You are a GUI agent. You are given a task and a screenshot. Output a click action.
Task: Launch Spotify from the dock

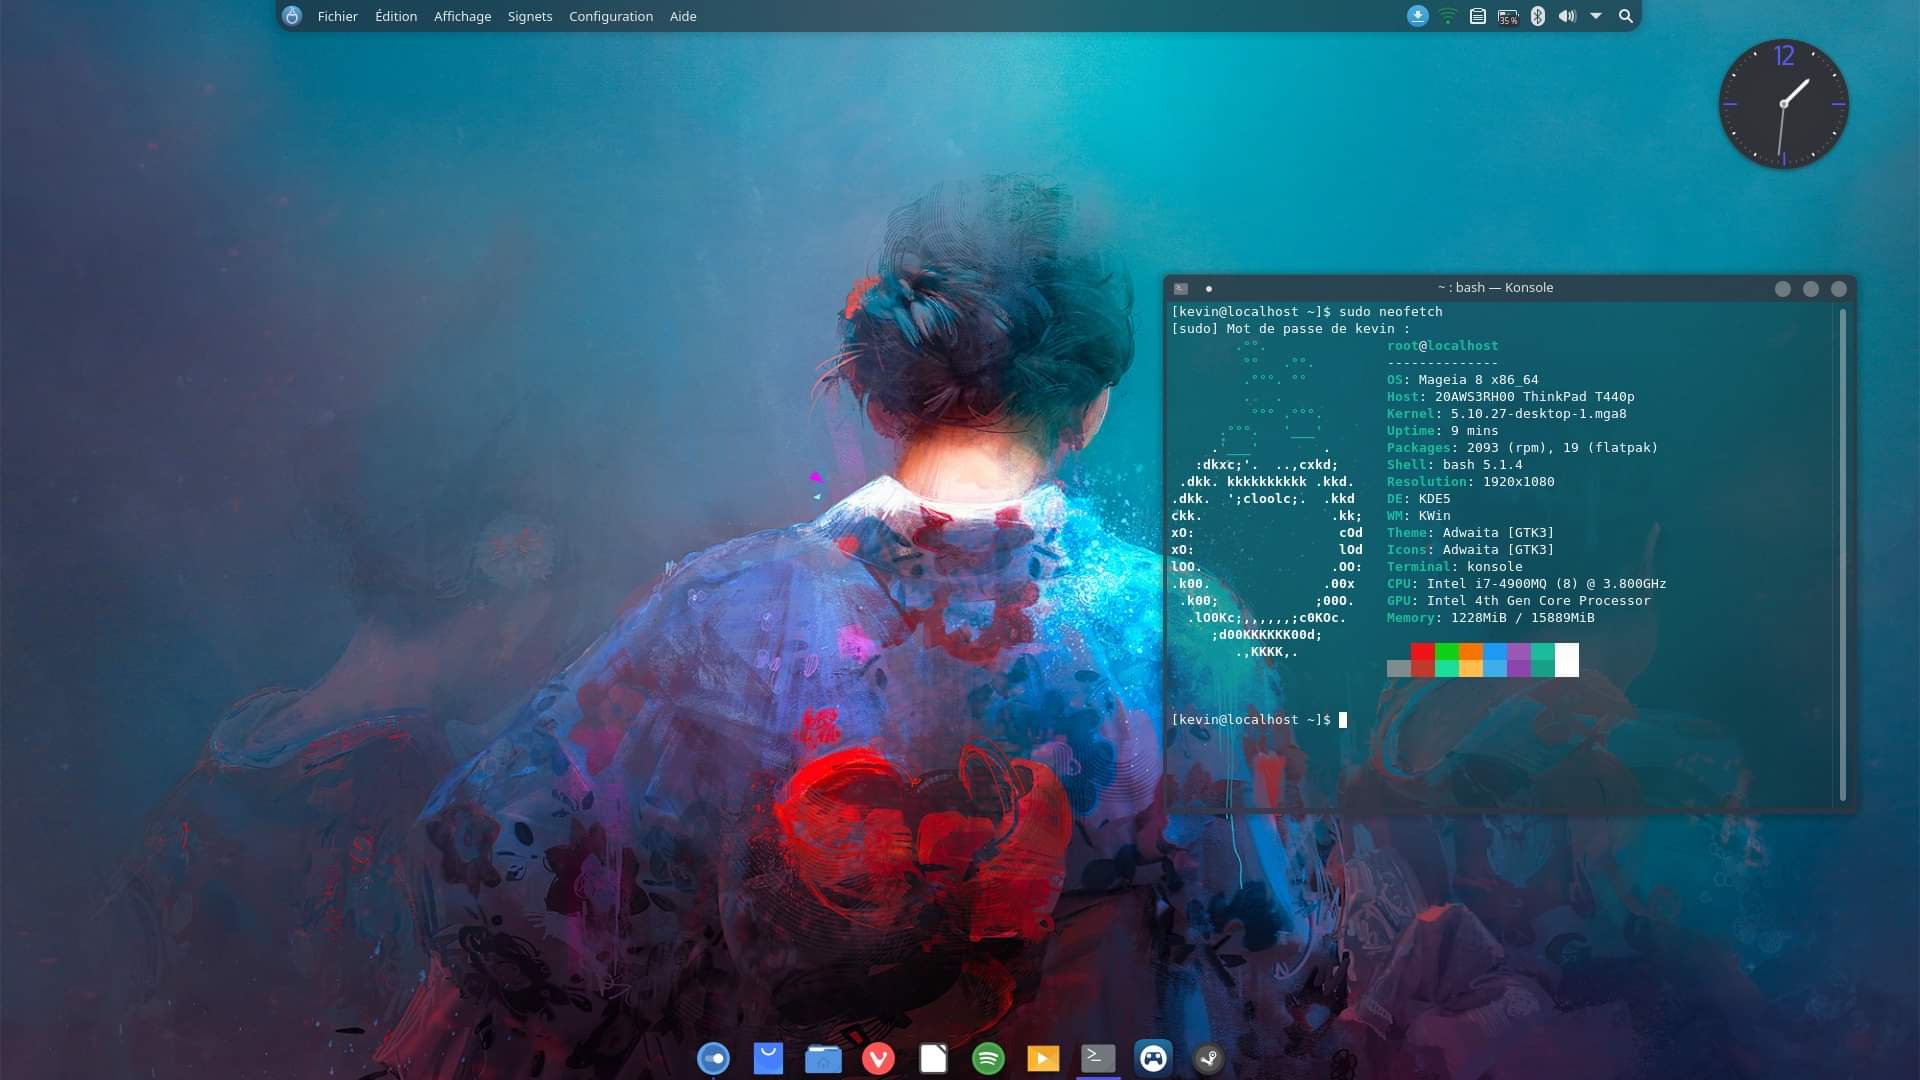988,1058
